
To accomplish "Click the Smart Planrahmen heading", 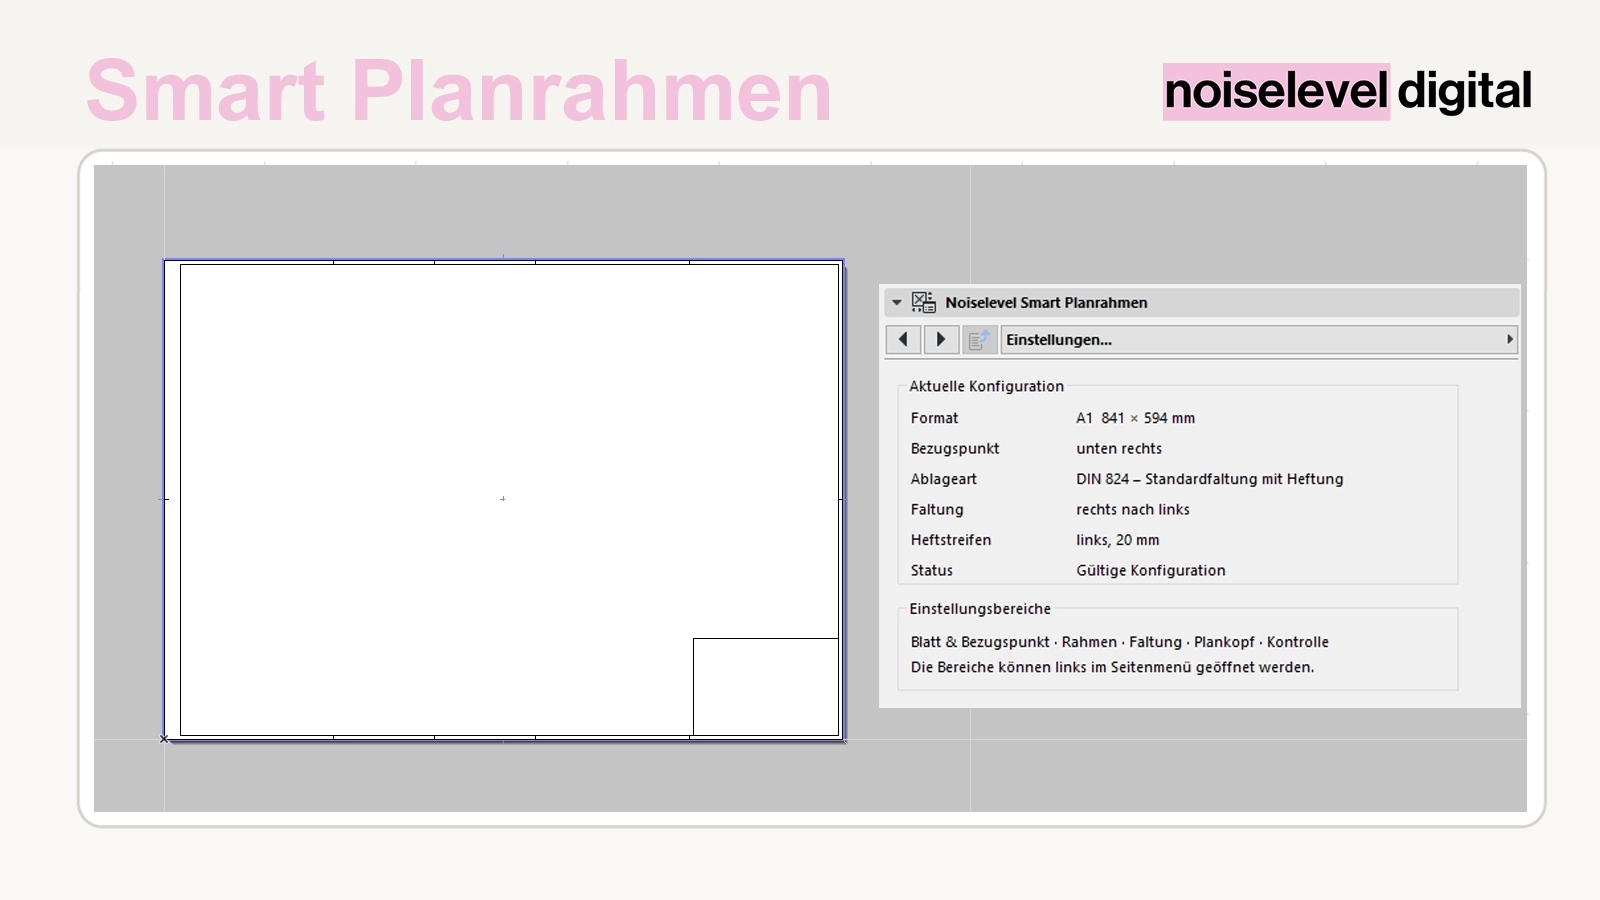I will pos(459,91).
